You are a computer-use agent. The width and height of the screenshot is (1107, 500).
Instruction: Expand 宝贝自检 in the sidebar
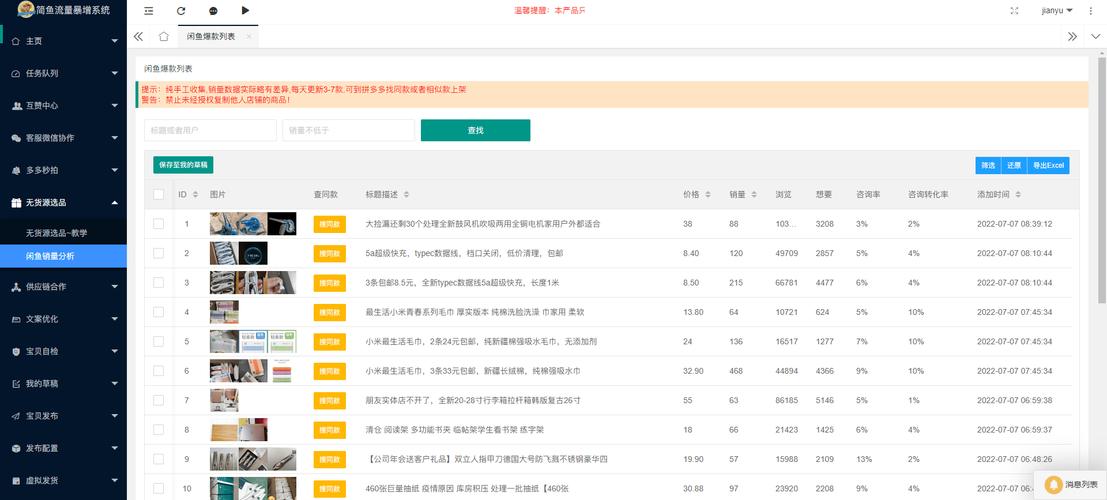point(64,351)
